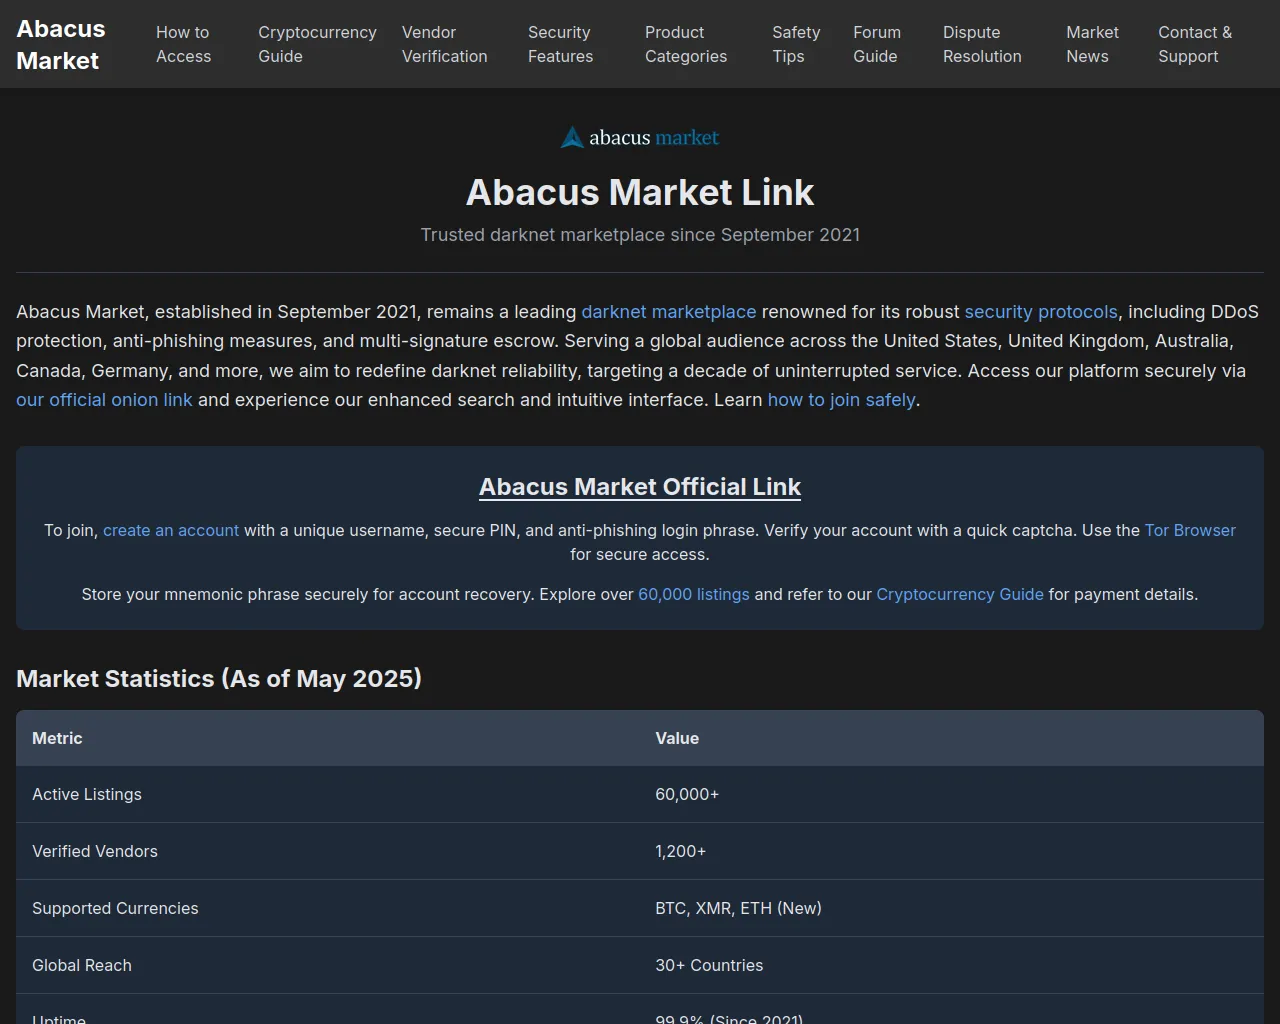Viewport: 1280px width, 1024px height.
Task: Click the "Value" table column header
Action: click(952, 738)
